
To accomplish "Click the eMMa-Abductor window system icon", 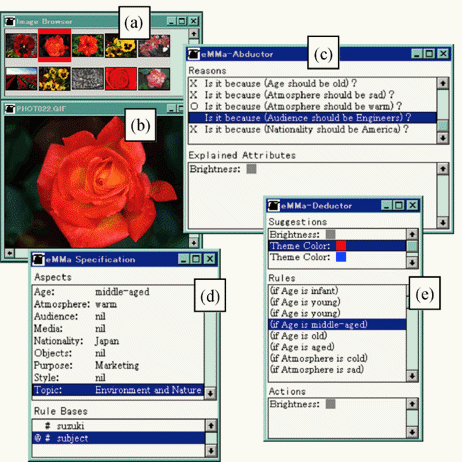I will point(194,54).
